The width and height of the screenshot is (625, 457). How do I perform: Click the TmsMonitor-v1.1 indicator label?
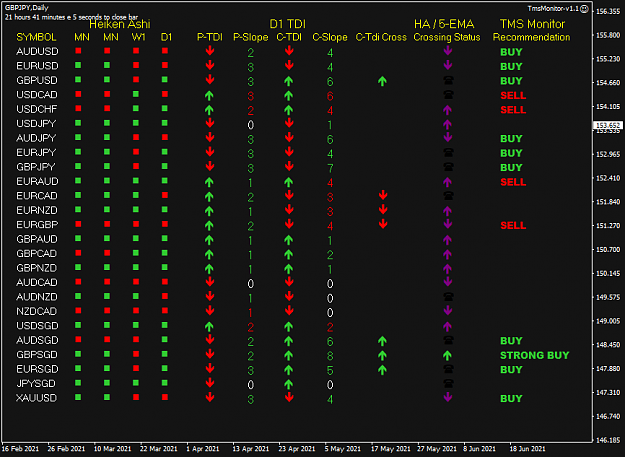point(553,8)
